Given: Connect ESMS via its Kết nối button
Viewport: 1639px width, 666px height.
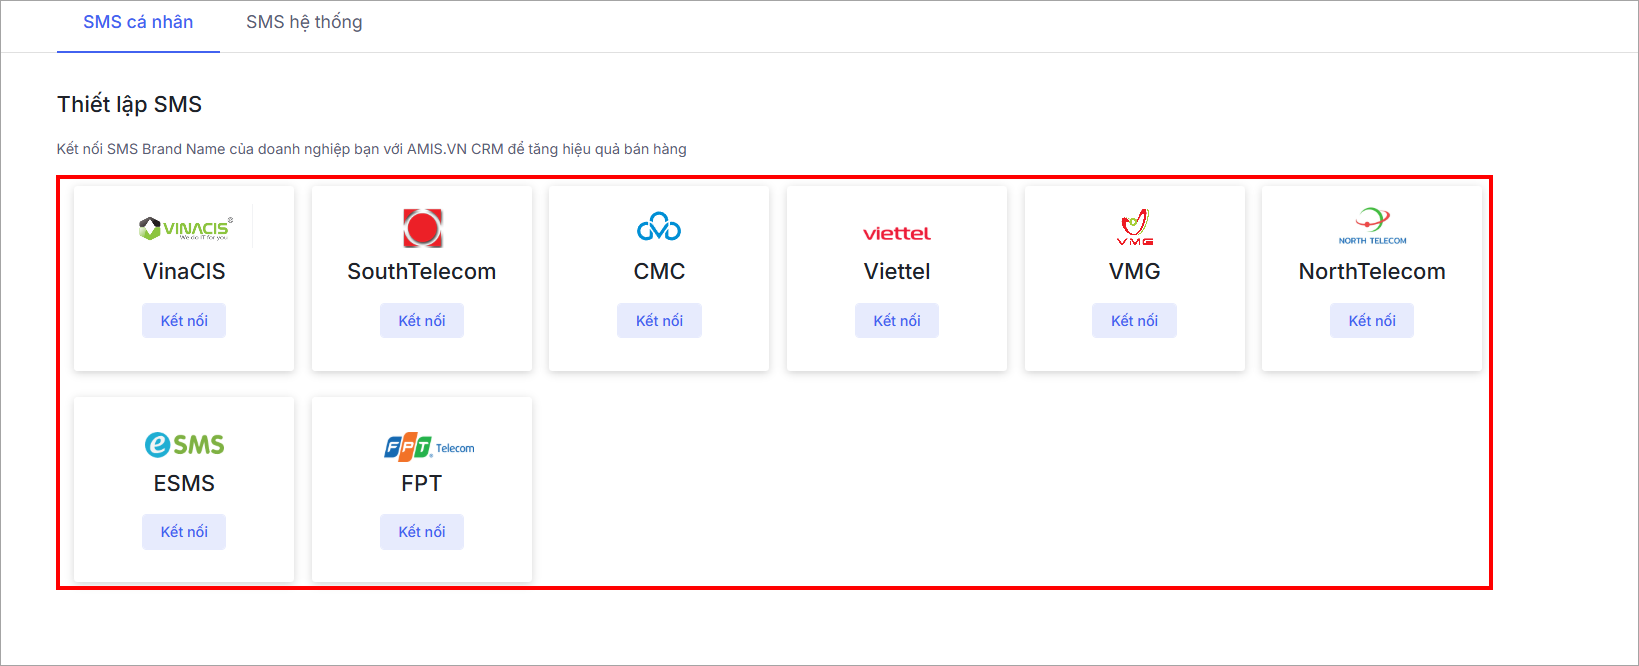Looking at the screenshot, I should [x=184, y=532].
